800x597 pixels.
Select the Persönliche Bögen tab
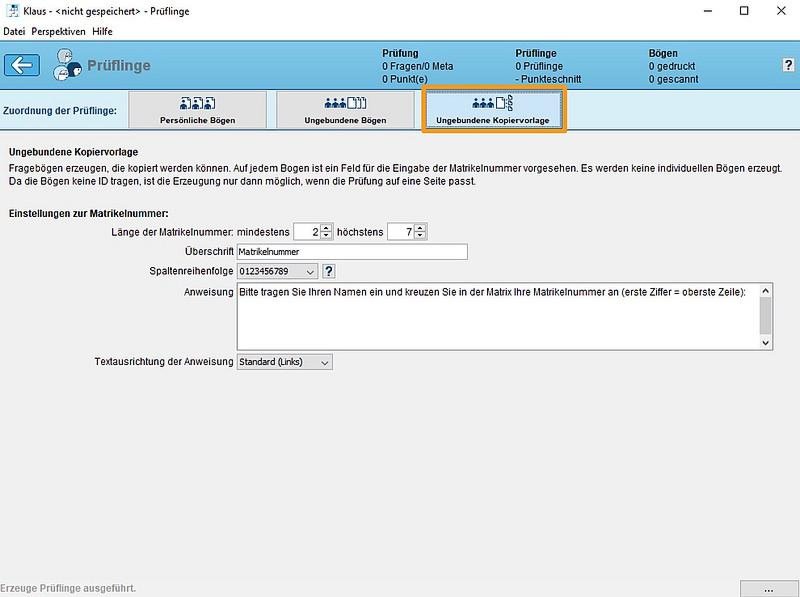pos(197,110)
